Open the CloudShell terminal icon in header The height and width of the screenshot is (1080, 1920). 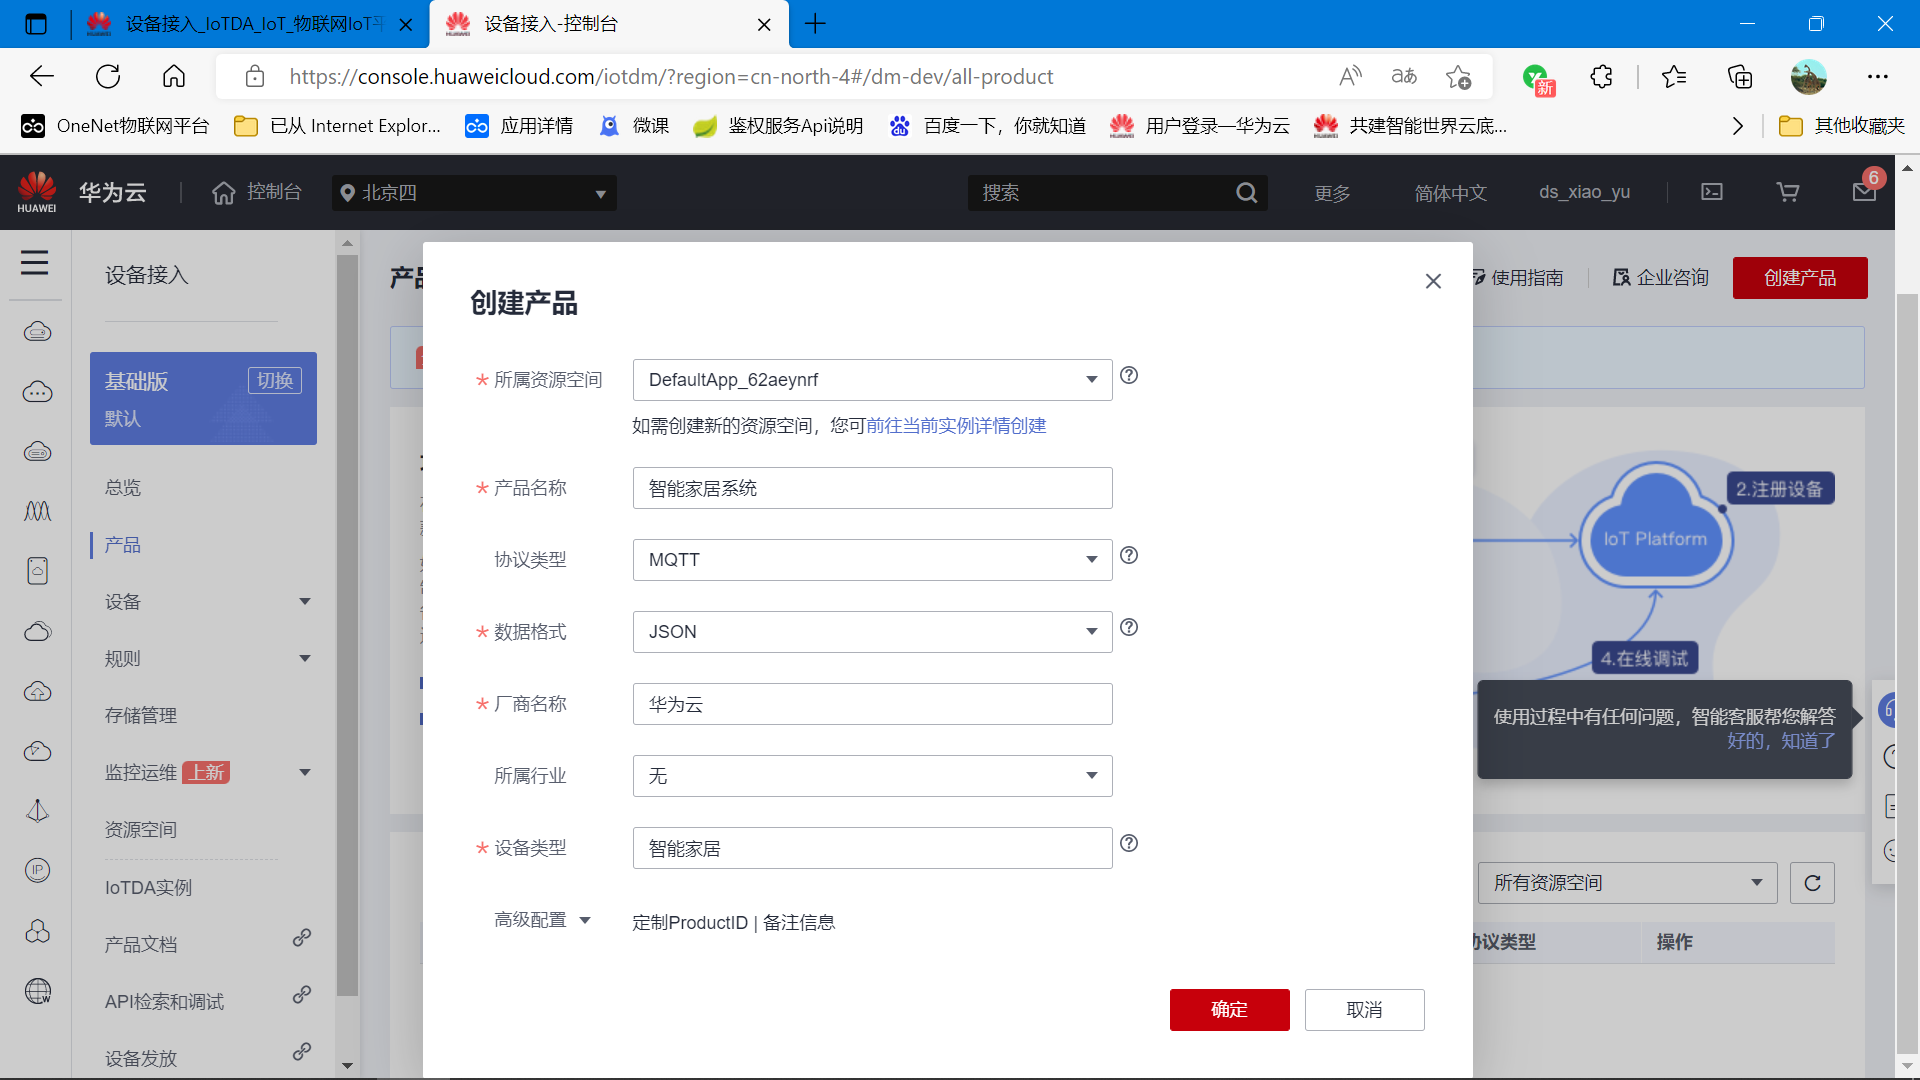tap(1712, 192)
